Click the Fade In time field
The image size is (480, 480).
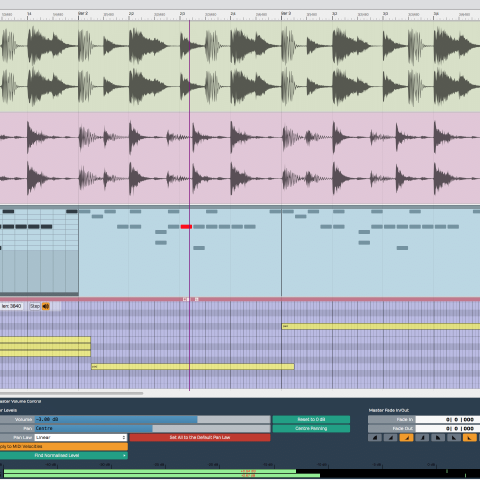point(447,419)
